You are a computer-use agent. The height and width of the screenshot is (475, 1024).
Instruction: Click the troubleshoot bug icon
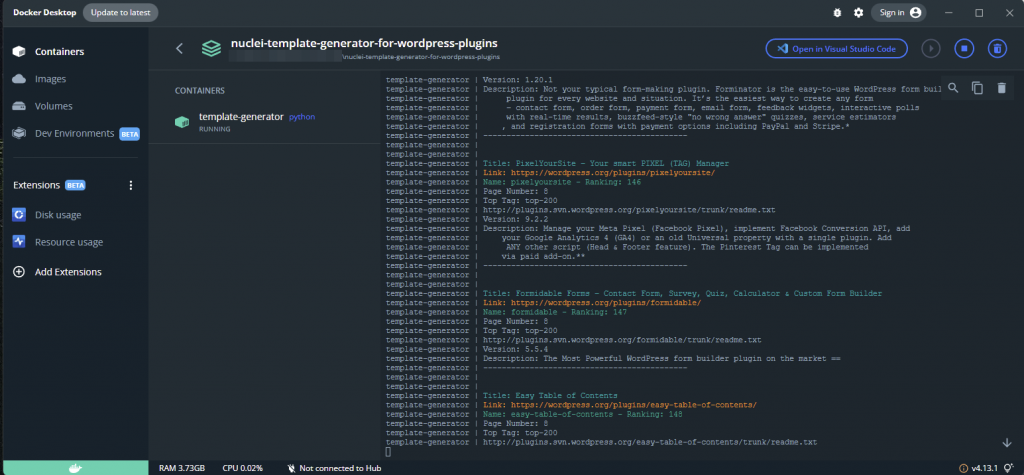(837, 12)
